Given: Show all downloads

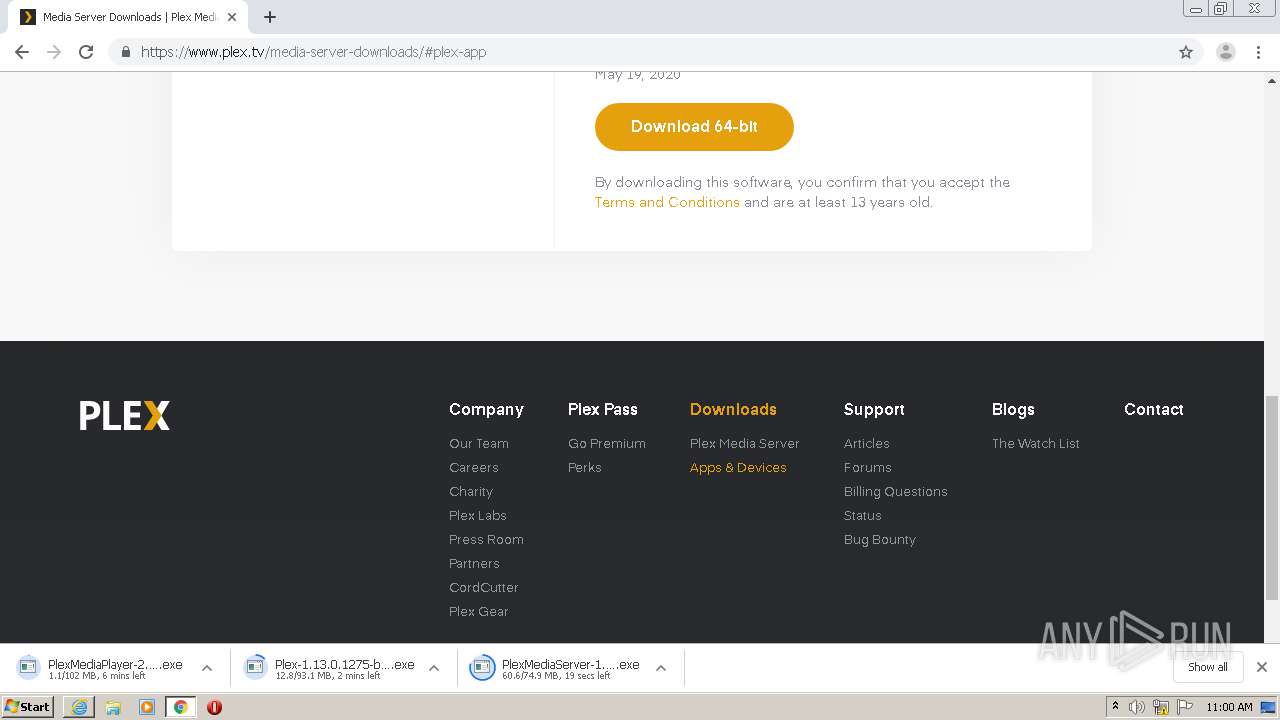Looking at the screenshot, I should [x=1208, y=667].
